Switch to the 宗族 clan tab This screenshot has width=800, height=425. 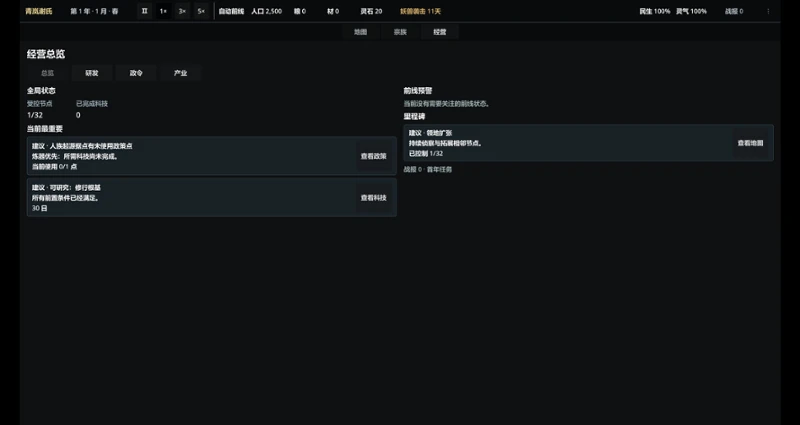pyautogui.click(x=400, y=32)
